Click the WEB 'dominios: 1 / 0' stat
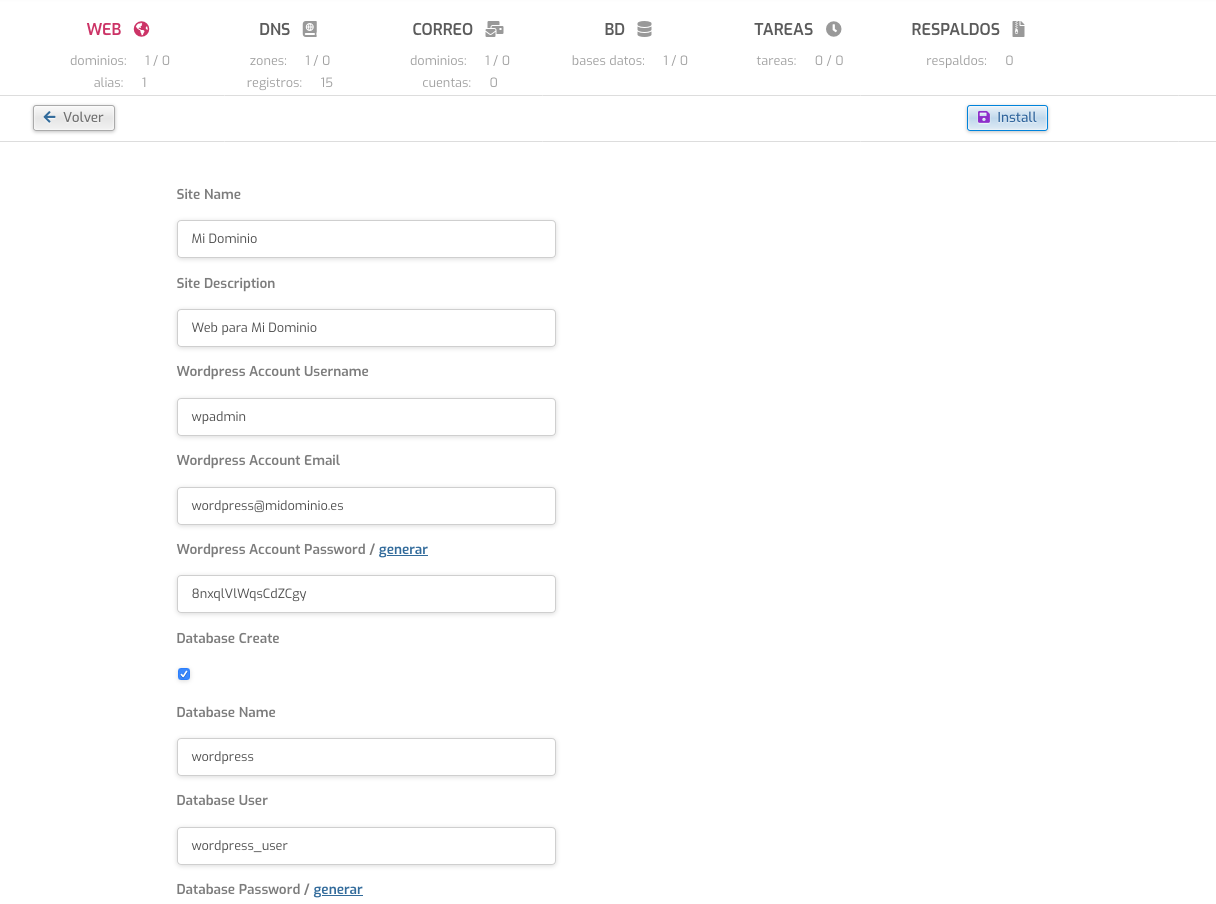 click(120, 61)
